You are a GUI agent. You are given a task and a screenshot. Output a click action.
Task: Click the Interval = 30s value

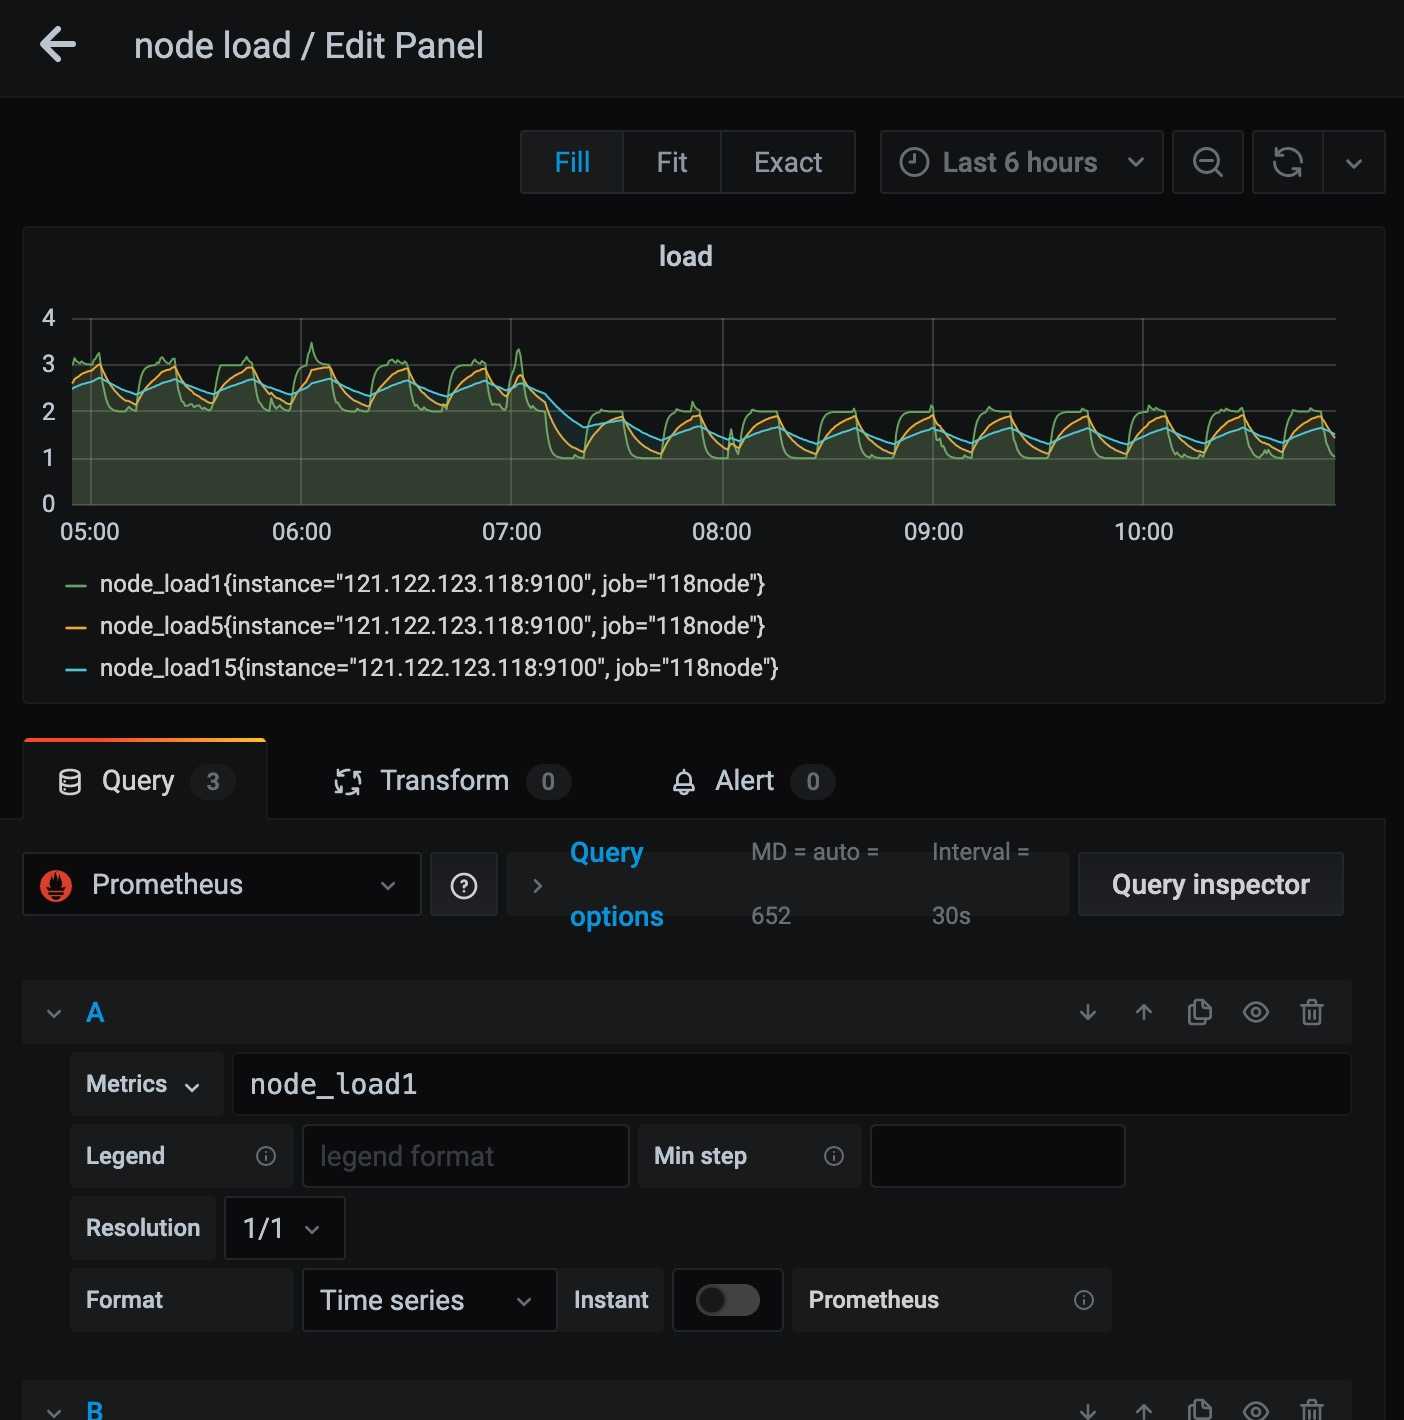[980, 884]
